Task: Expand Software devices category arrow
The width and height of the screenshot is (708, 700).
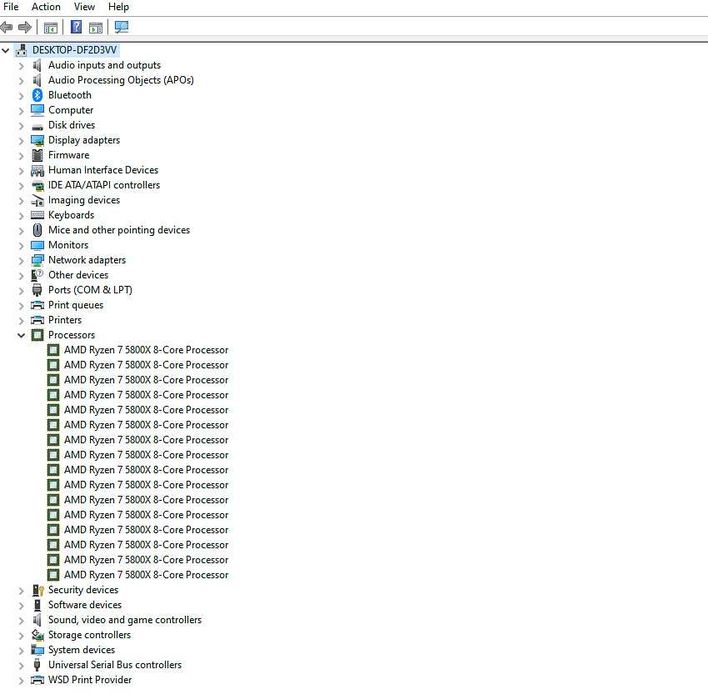Action: (x=21, y=606)
